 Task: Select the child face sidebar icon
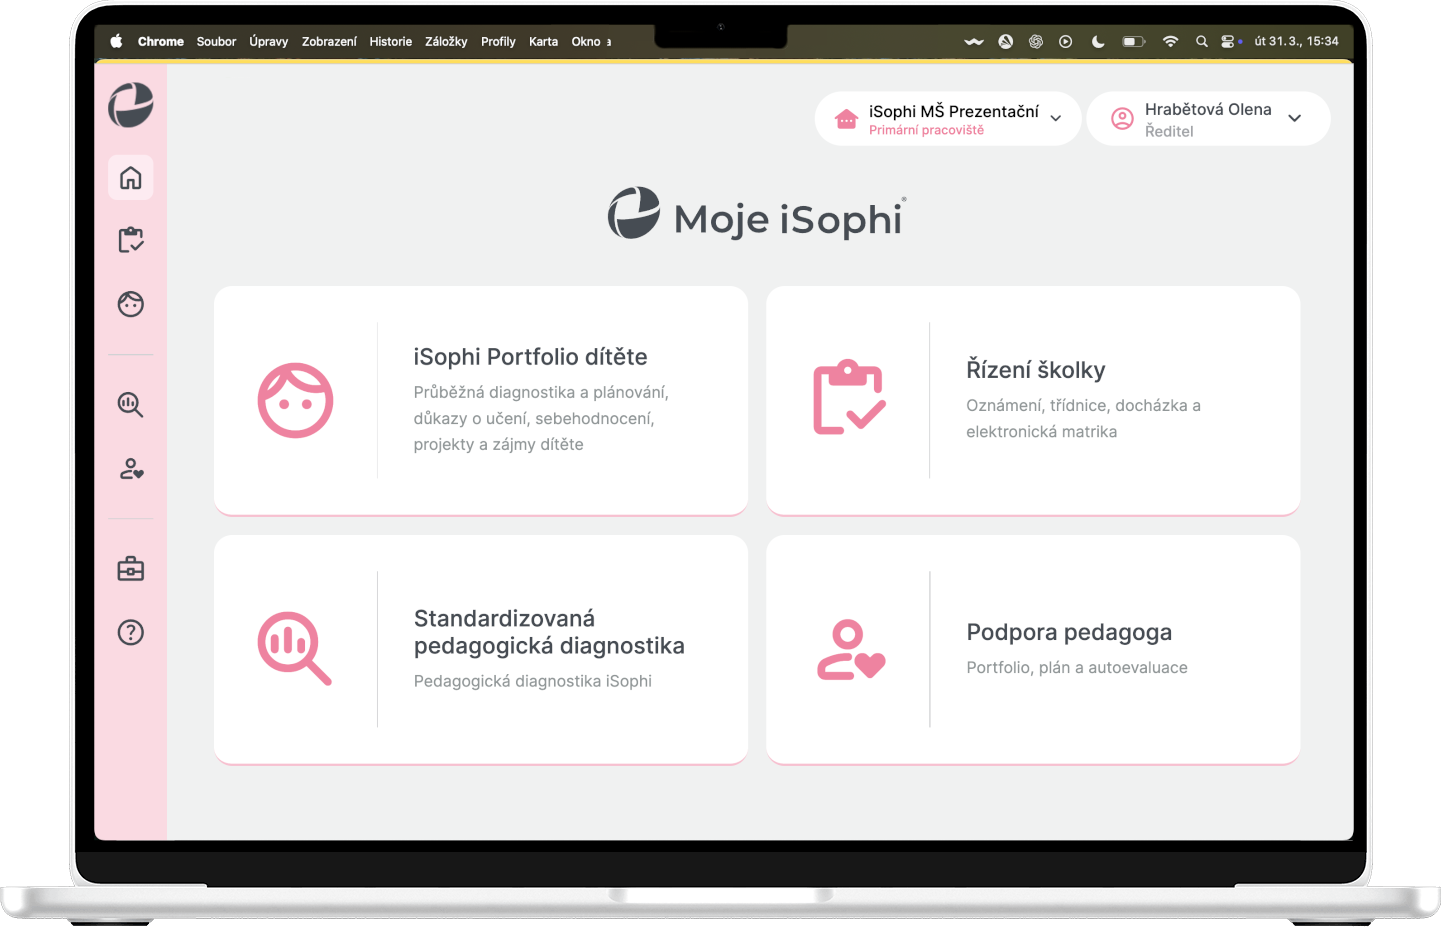(x=131, y=304)
